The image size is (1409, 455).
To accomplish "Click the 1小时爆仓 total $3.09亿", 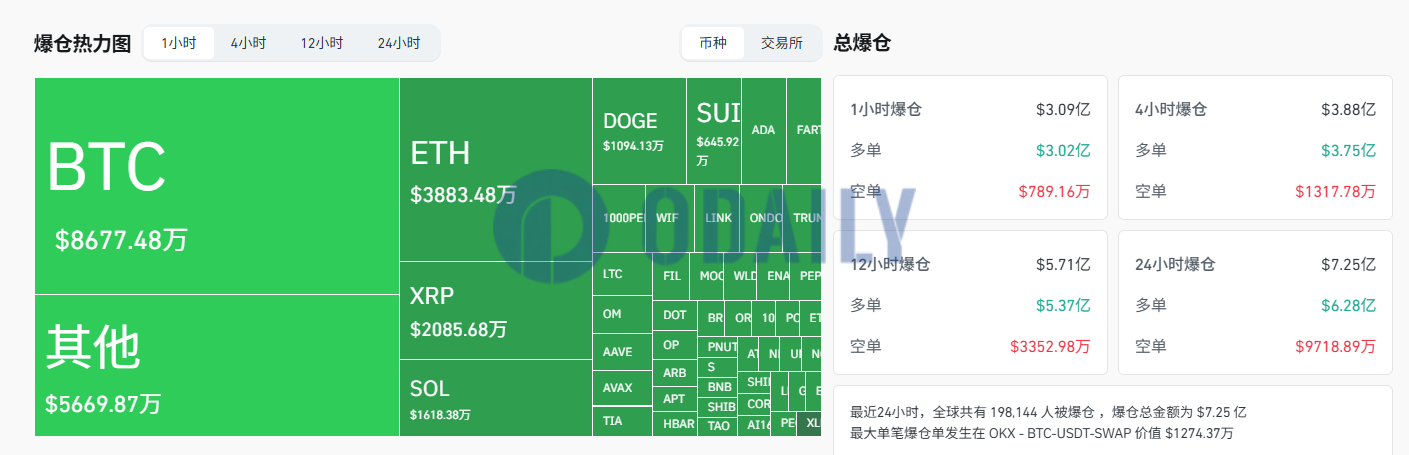I will click(1063, 110).
